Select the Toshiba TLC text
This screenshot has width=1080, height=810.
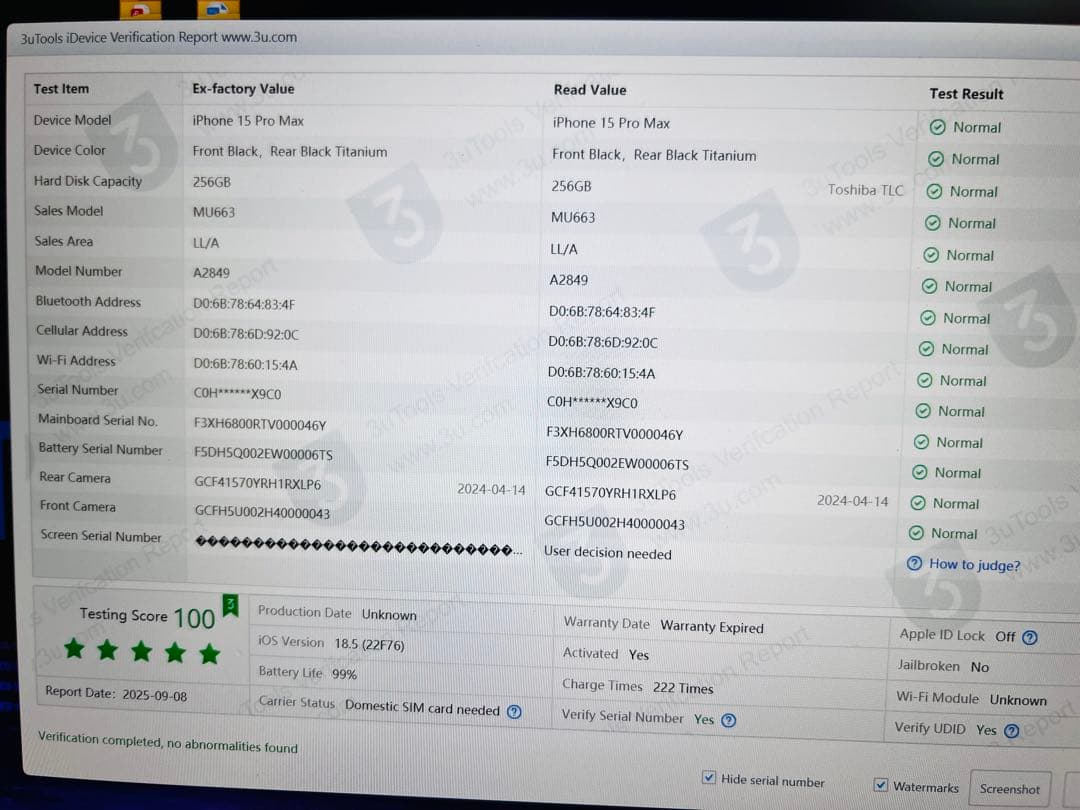[x=865, y=190]
